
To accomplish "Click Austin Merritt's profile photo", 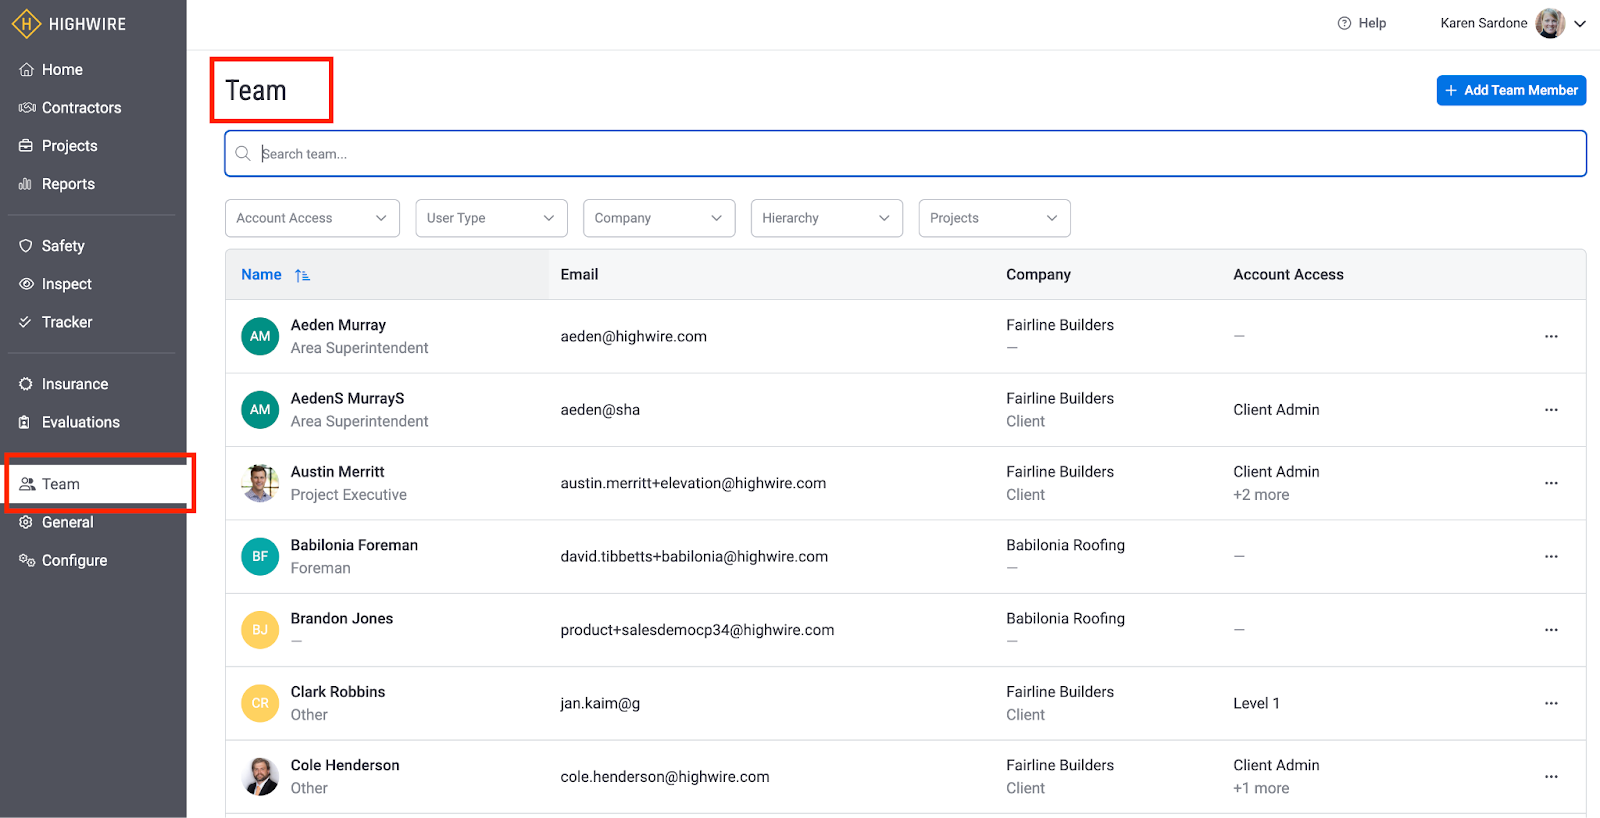I will click(260, 483).
